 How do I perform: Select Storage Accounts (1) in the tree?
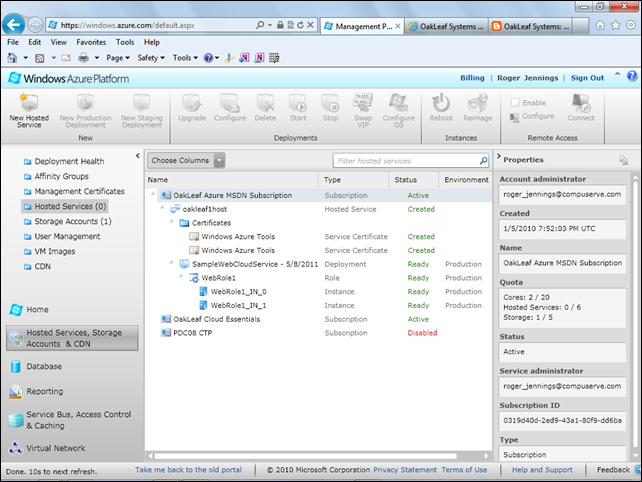click(73, 221)
